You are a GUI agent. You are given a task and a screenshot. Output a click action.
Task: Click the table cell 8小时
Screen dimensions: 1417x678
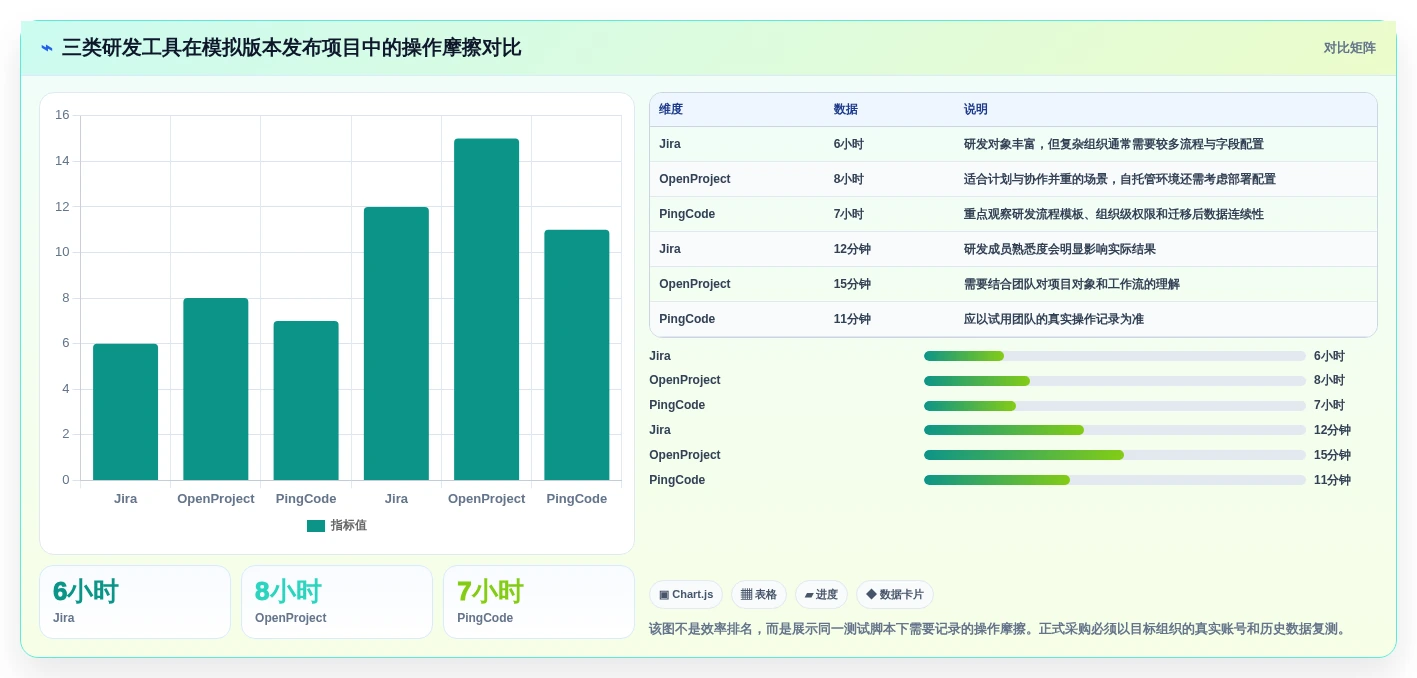848,179
